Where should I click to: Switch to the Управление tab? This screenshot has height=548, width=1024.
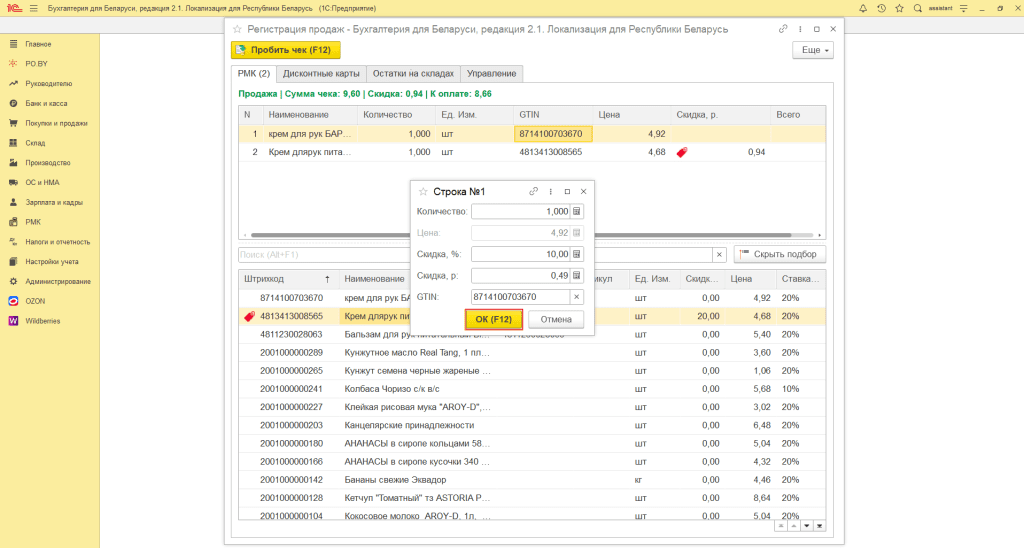[491, 73]
